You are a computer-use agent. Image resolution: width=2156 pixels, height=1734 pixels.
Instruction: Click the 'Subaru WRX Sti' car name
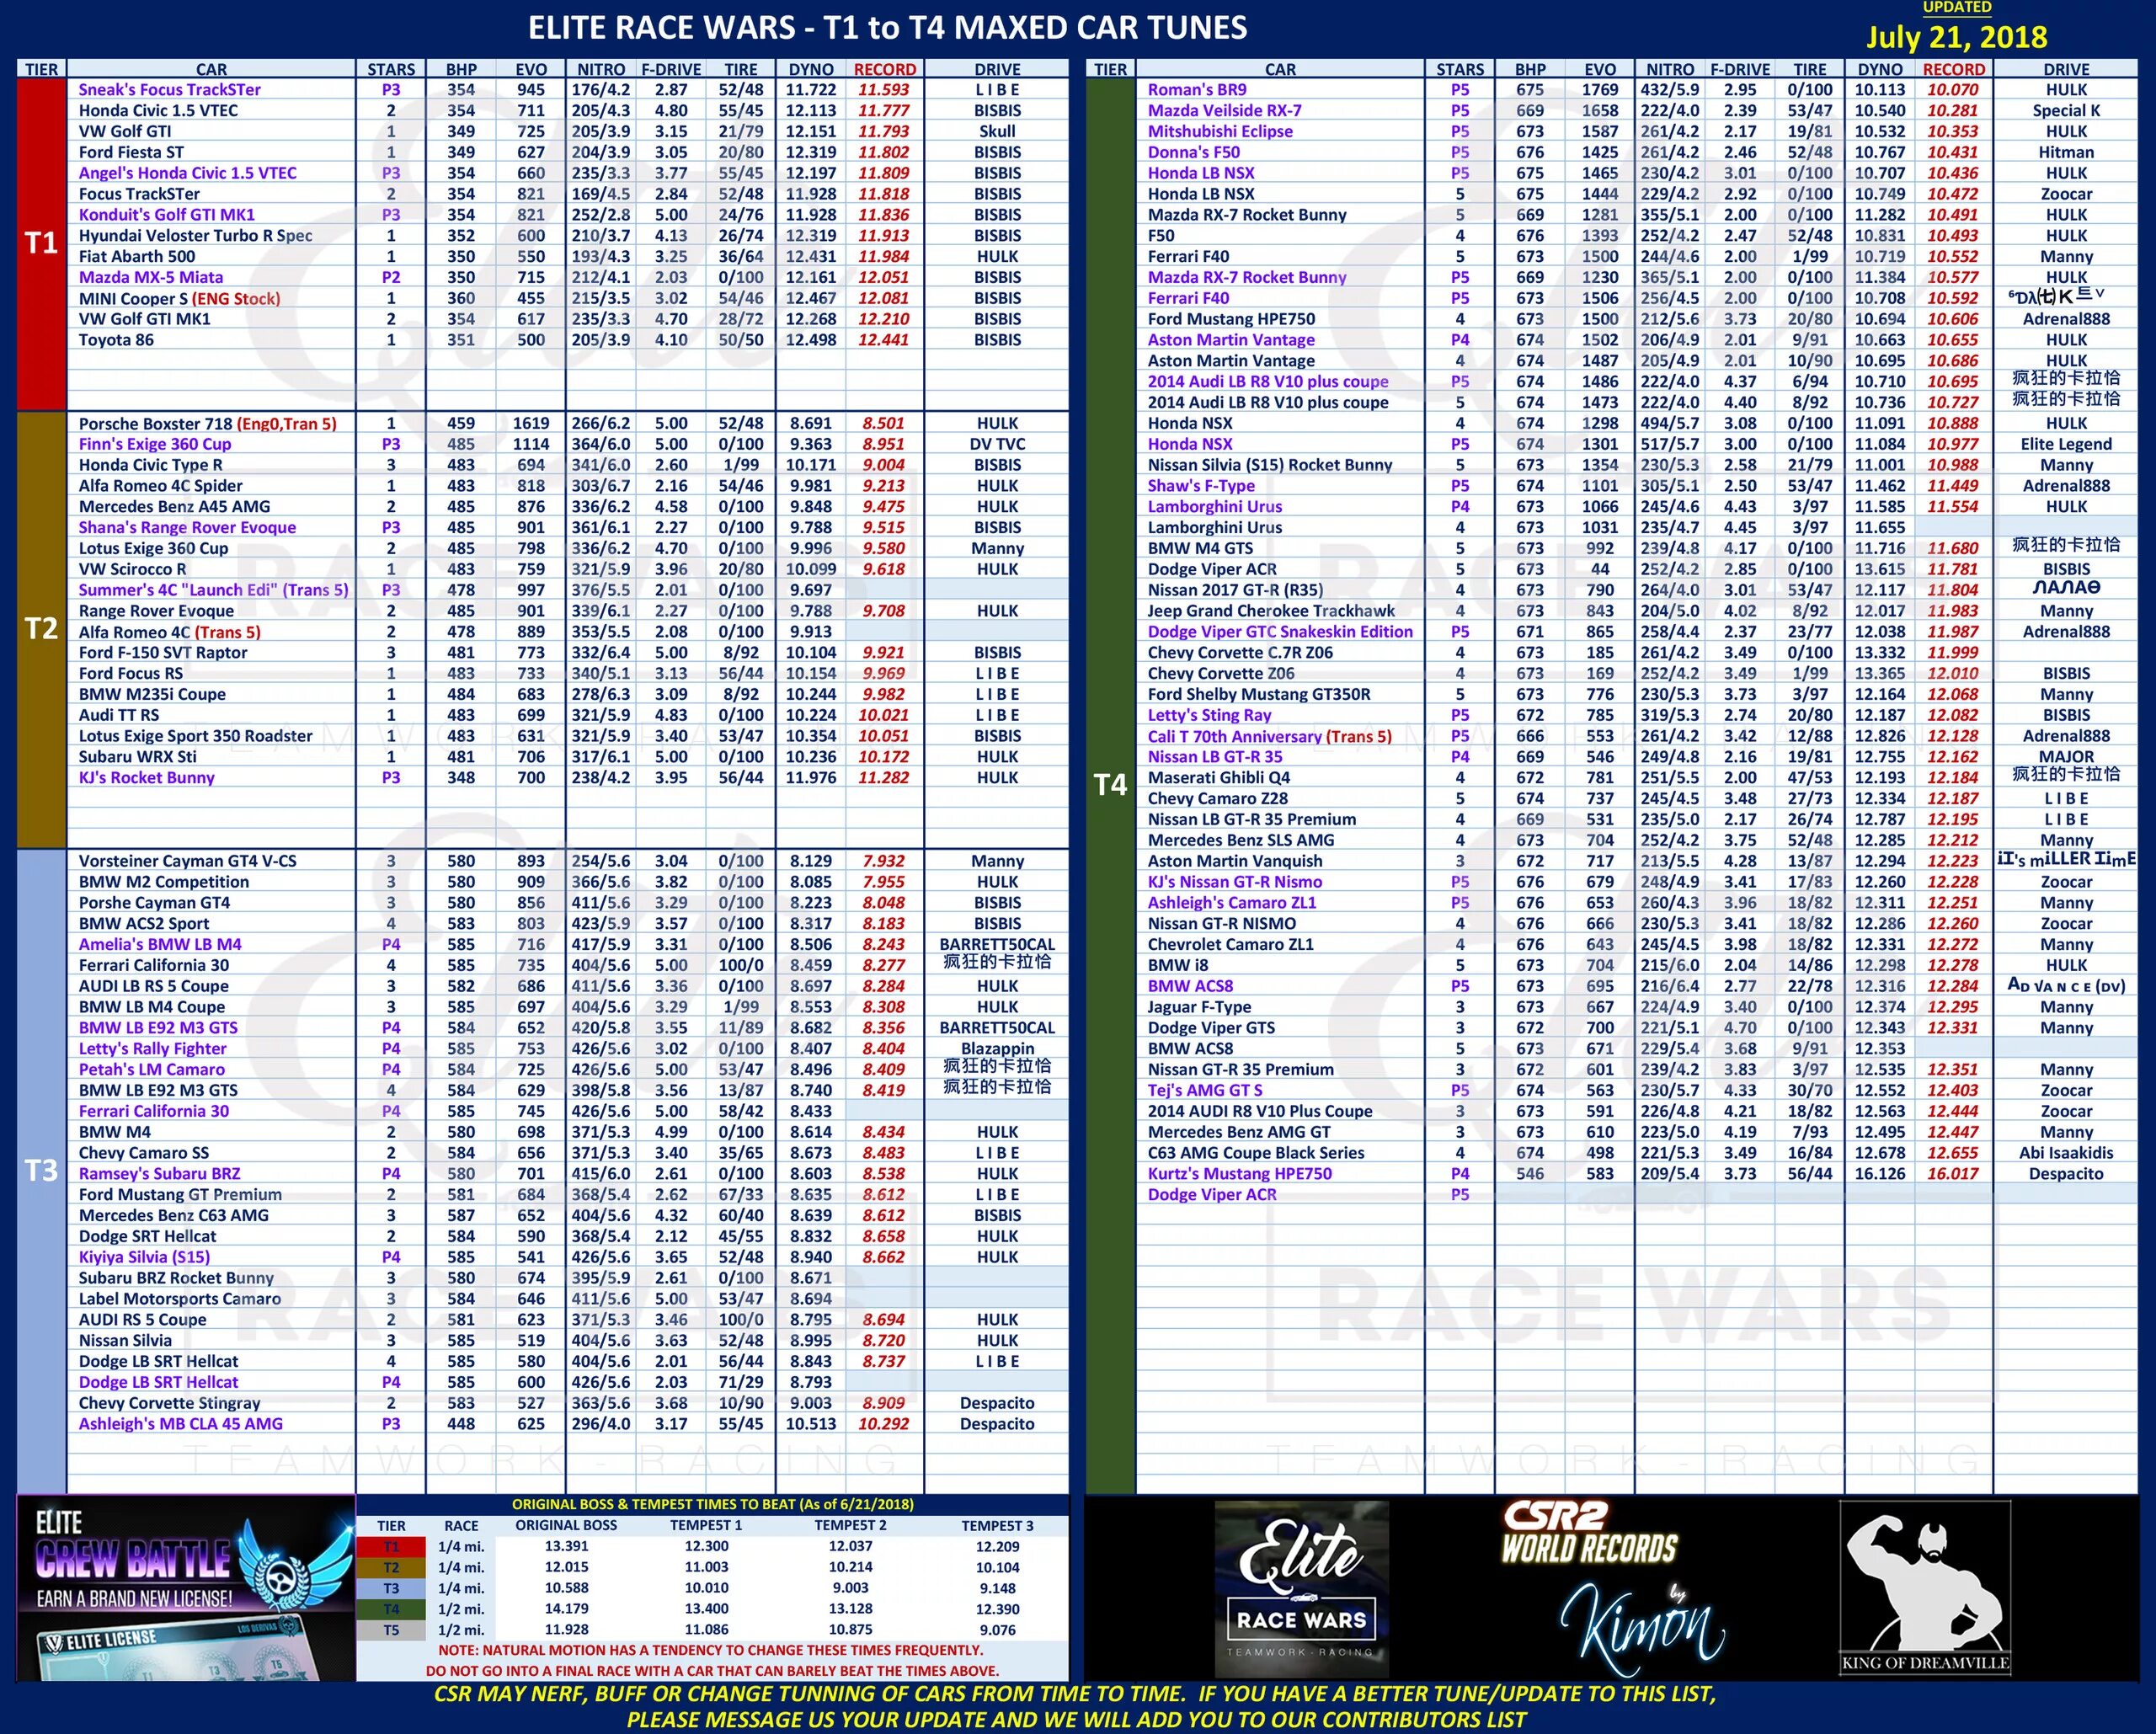[138, 756]
